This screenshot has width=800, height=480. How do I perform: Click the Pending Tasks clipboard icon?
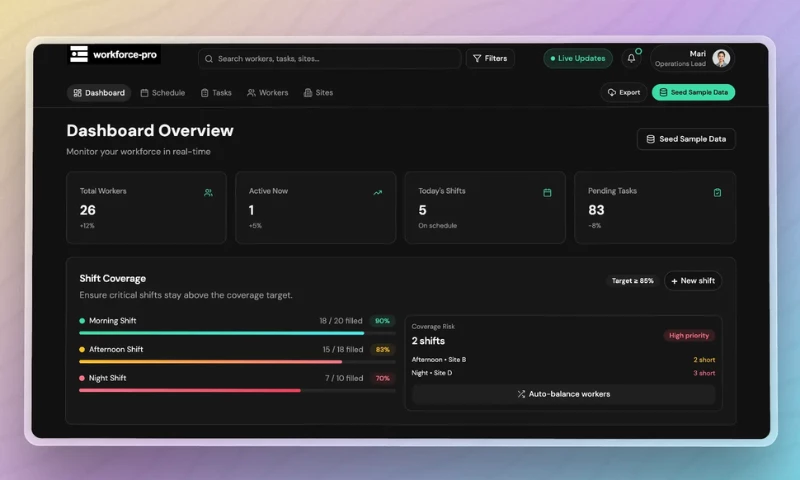[x=717, y=192]
